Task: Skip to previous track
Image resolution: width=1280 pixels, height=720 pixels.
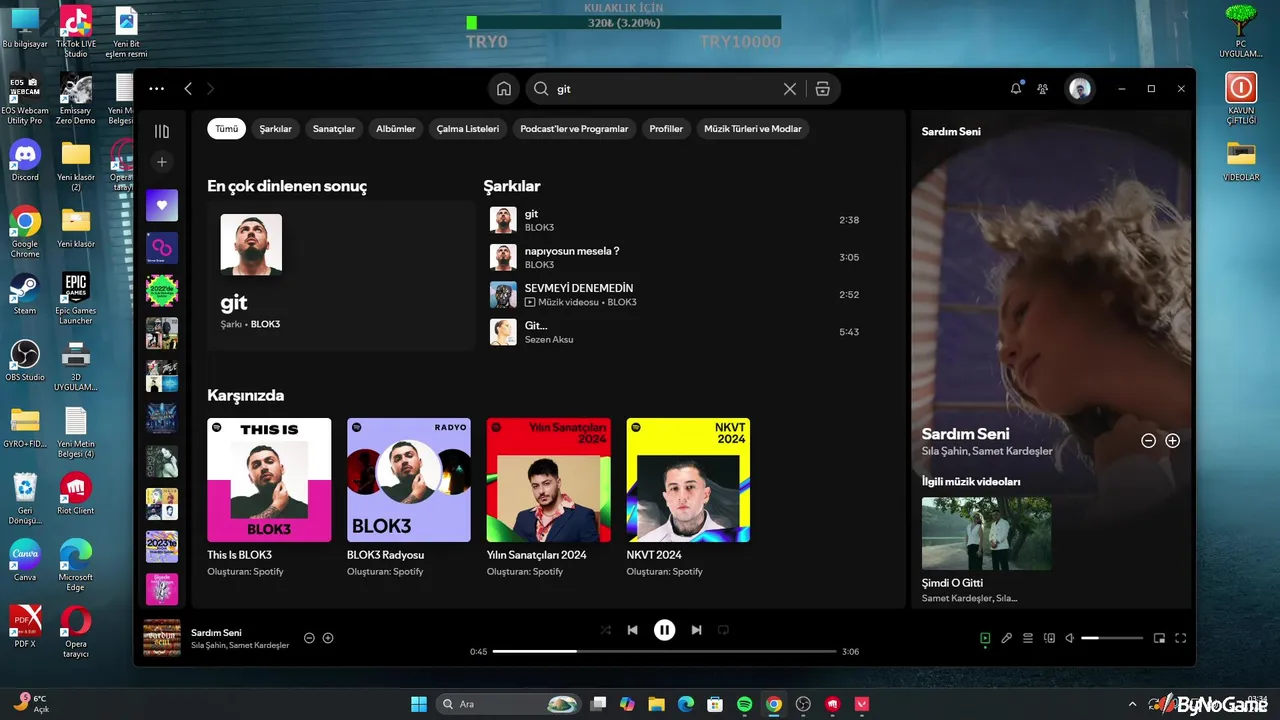Action: 633,630
